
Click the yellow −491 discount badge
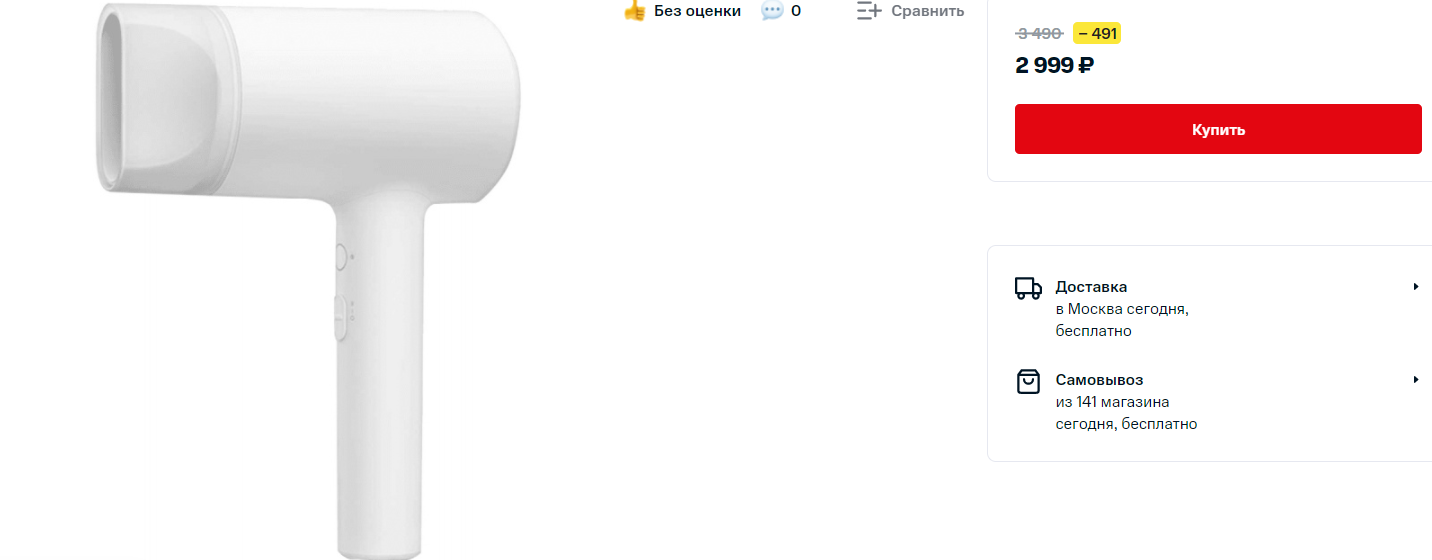coord(1097,34)
